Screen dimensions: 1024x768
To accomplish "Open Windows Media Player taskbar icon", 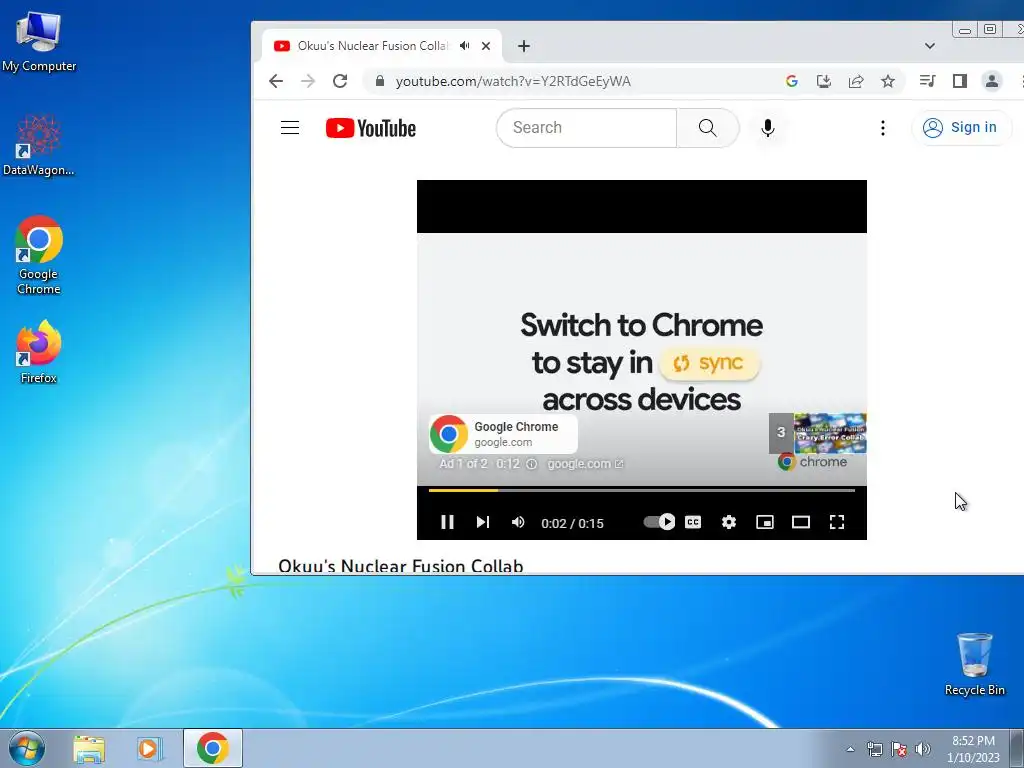I will (x=150, y=748).
